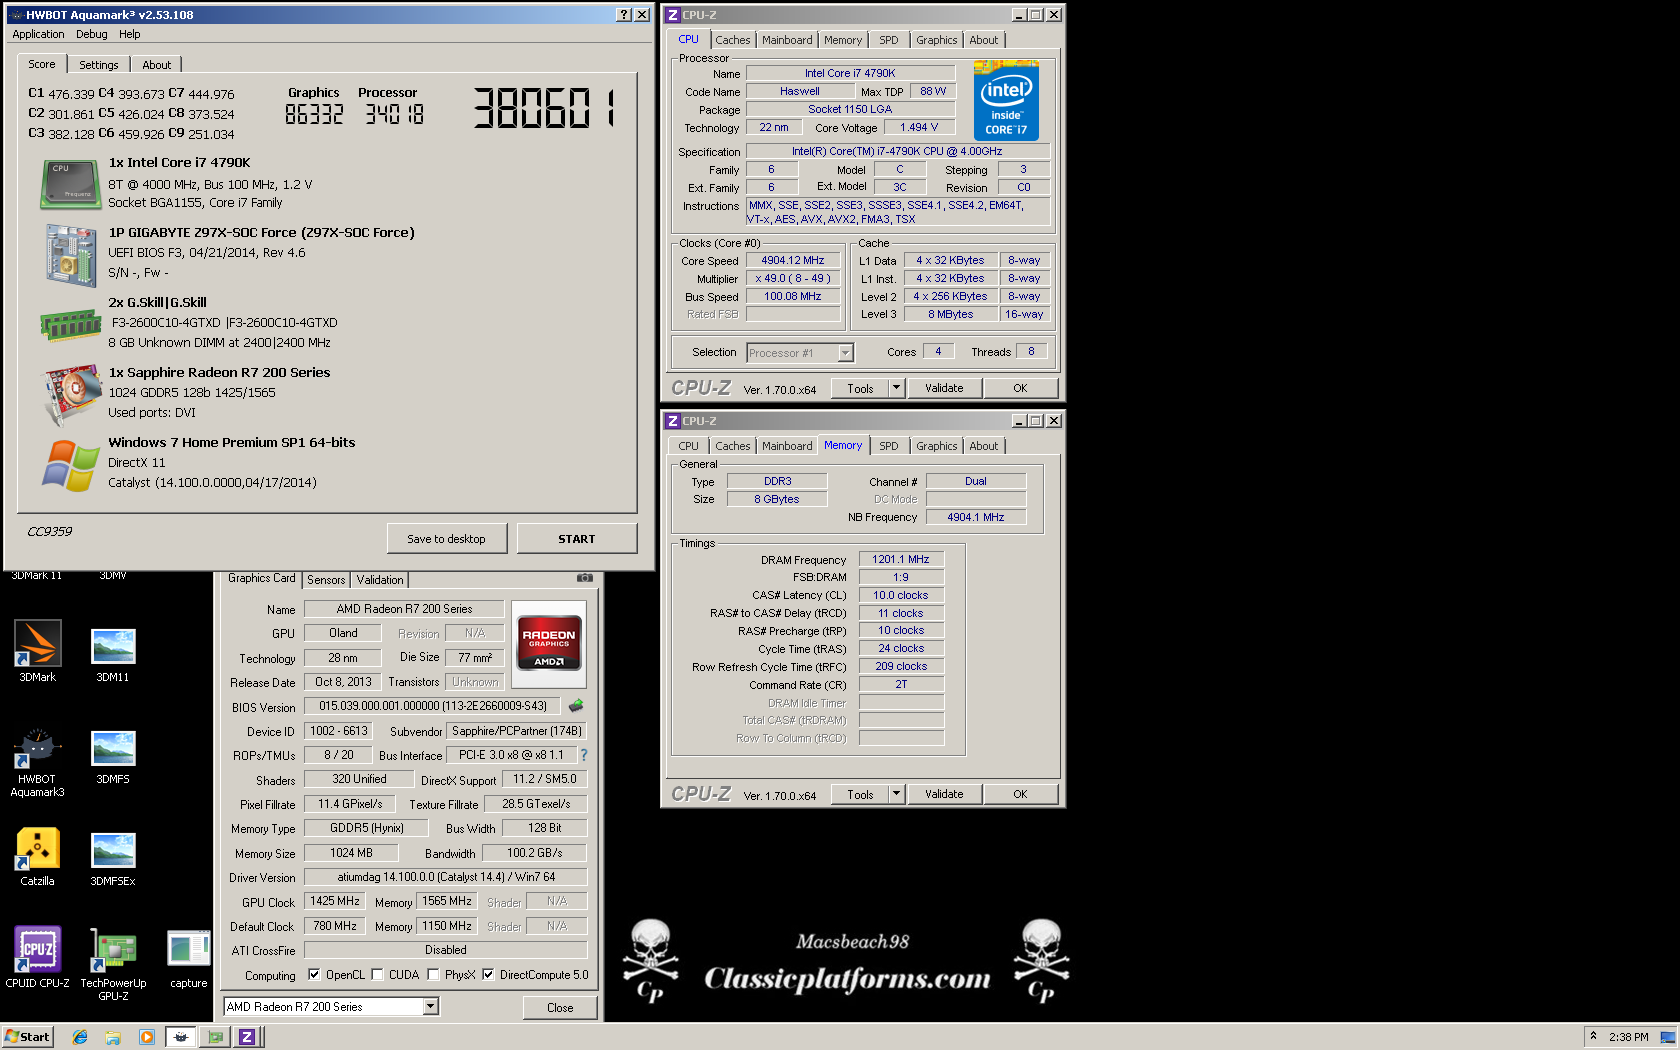This screenshot has height=1050, width=1680.
Task: Open SPD tab in Memory CPU-Z window
Action: (889, 446)
